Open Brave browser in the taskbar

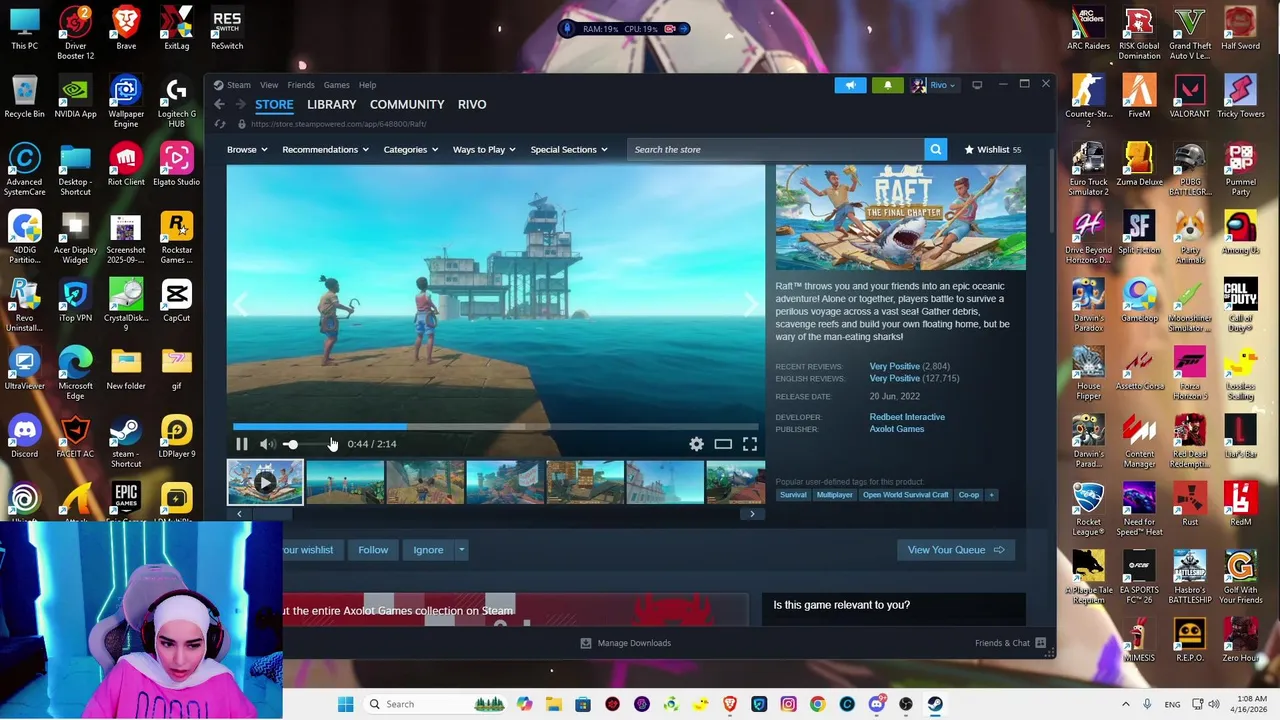click(x=730, y=704)
